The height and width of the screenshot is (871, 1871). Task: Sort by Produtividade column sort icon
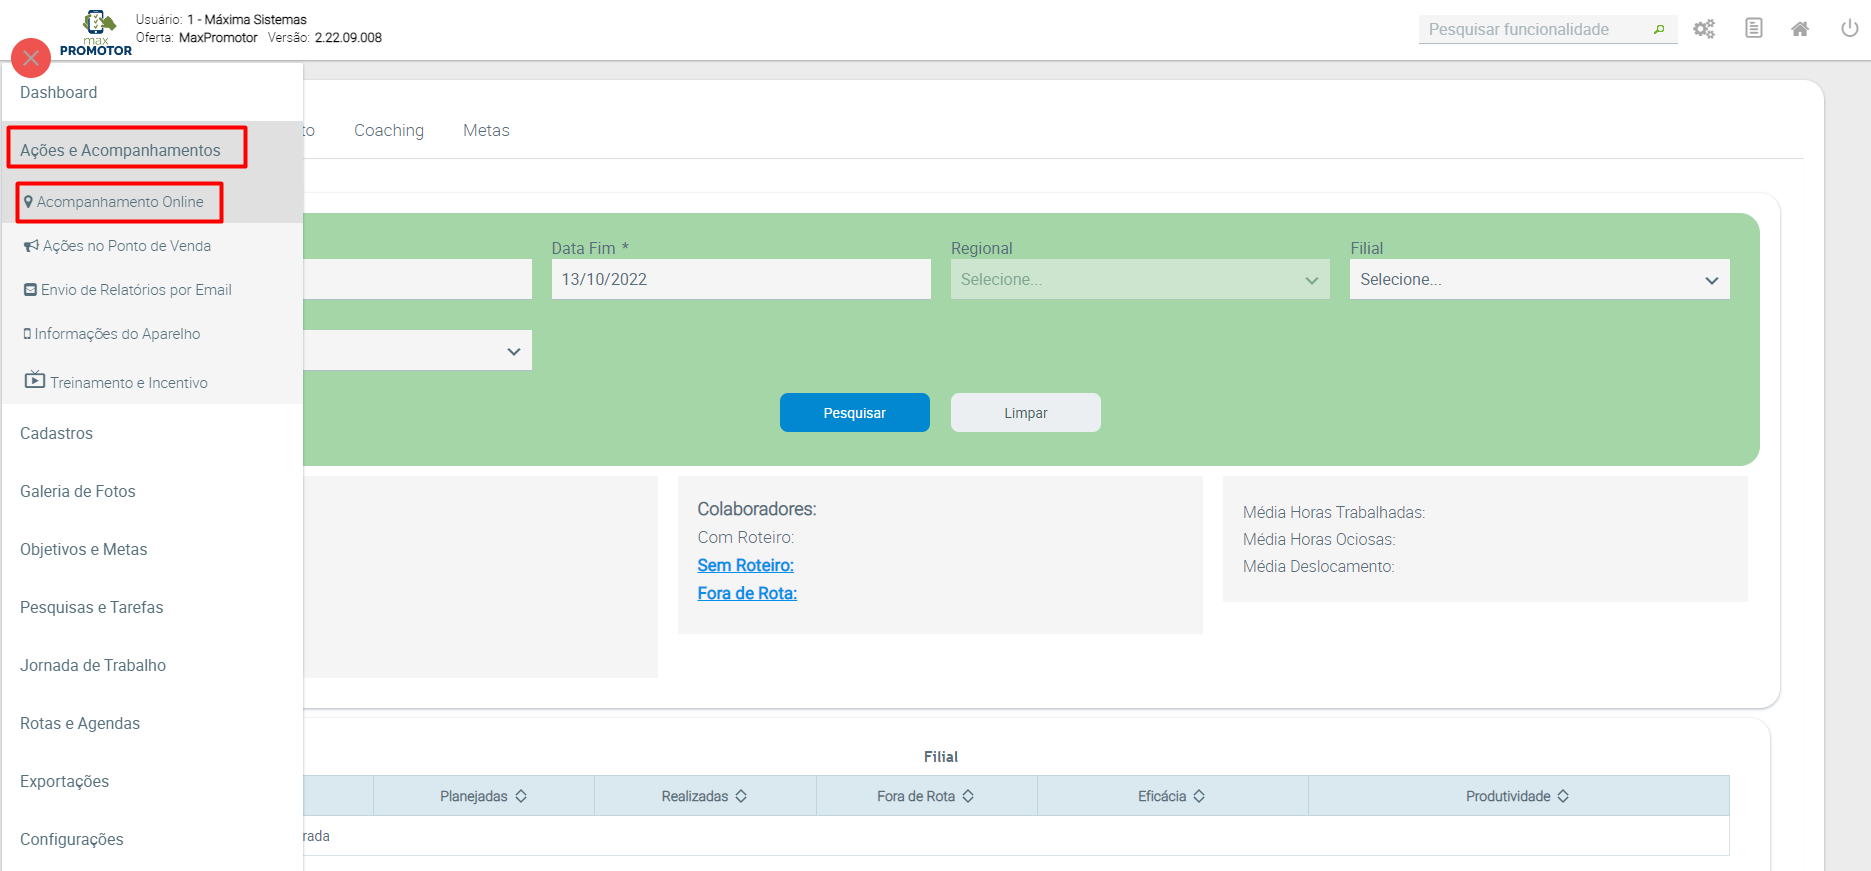(x=1563, y=796)
